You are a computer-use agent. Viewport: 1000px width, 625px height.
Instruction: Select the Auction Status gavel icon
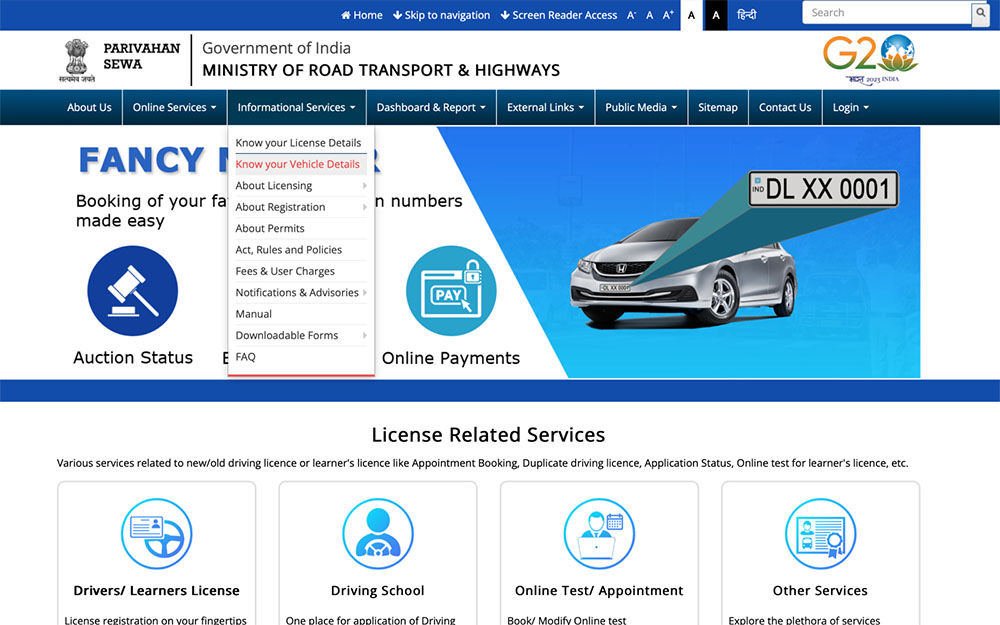132,290
